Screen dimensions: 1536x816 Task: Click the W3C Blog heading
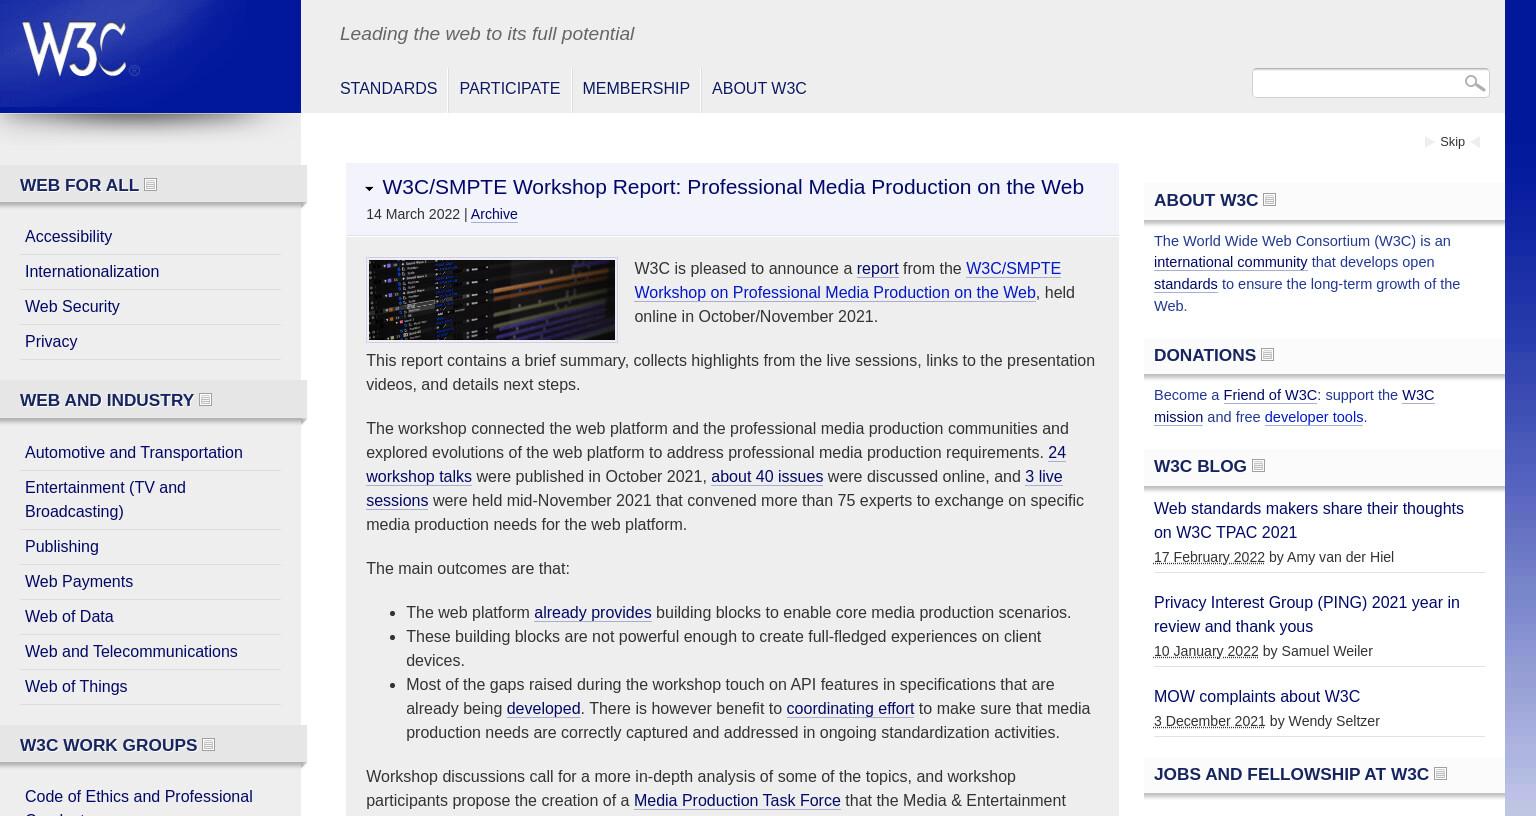click(x=1200, y=467)
